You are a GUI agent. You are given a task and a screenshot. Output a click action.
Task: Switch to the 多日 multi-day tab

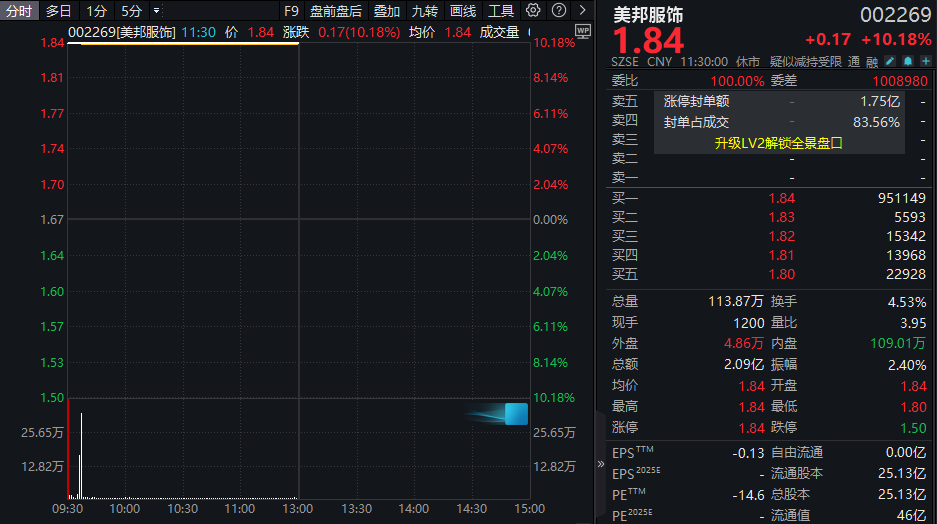(58, 11)
